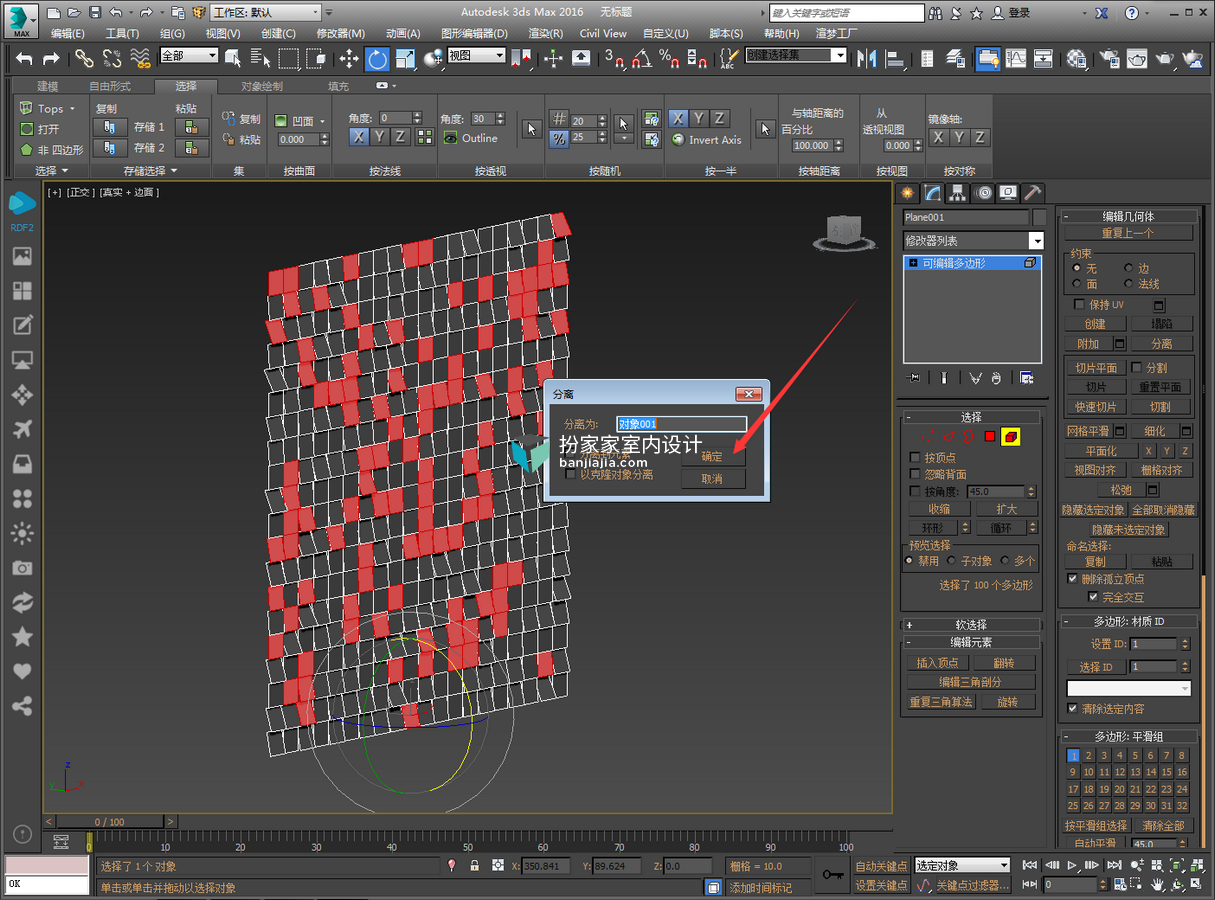Image resolution: width=1215 pixels, height=900 pixels.
Task: Click the Align tool icon
Action: click(895, 59)
